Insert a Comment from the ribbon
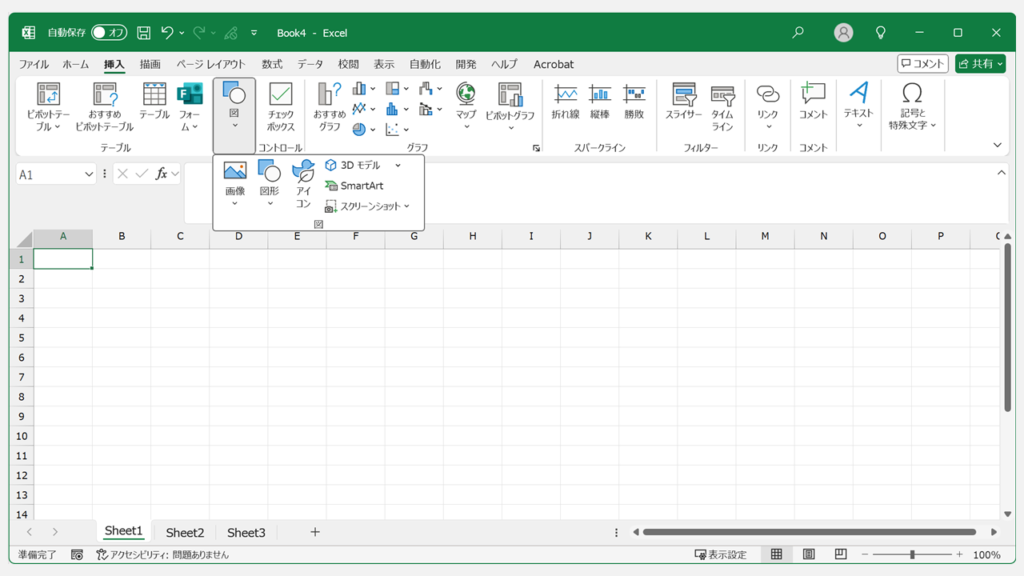 click(813, 101)
